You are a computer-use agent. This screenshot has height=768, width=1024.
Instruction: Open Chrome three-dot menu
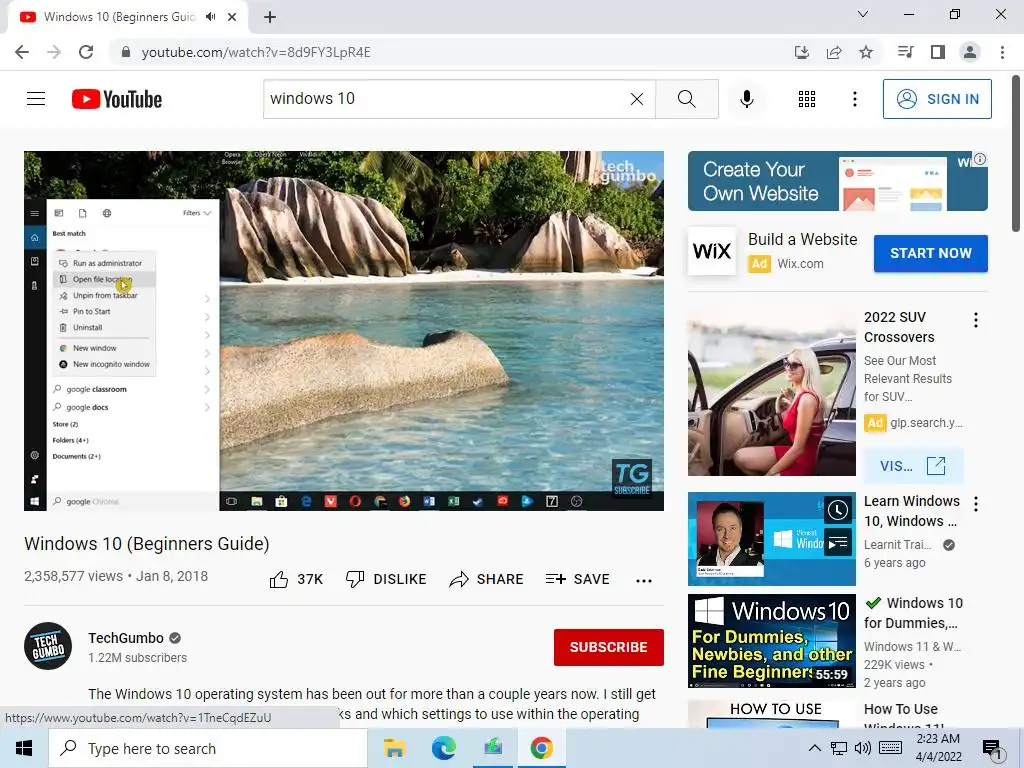tap(1002, 52)
